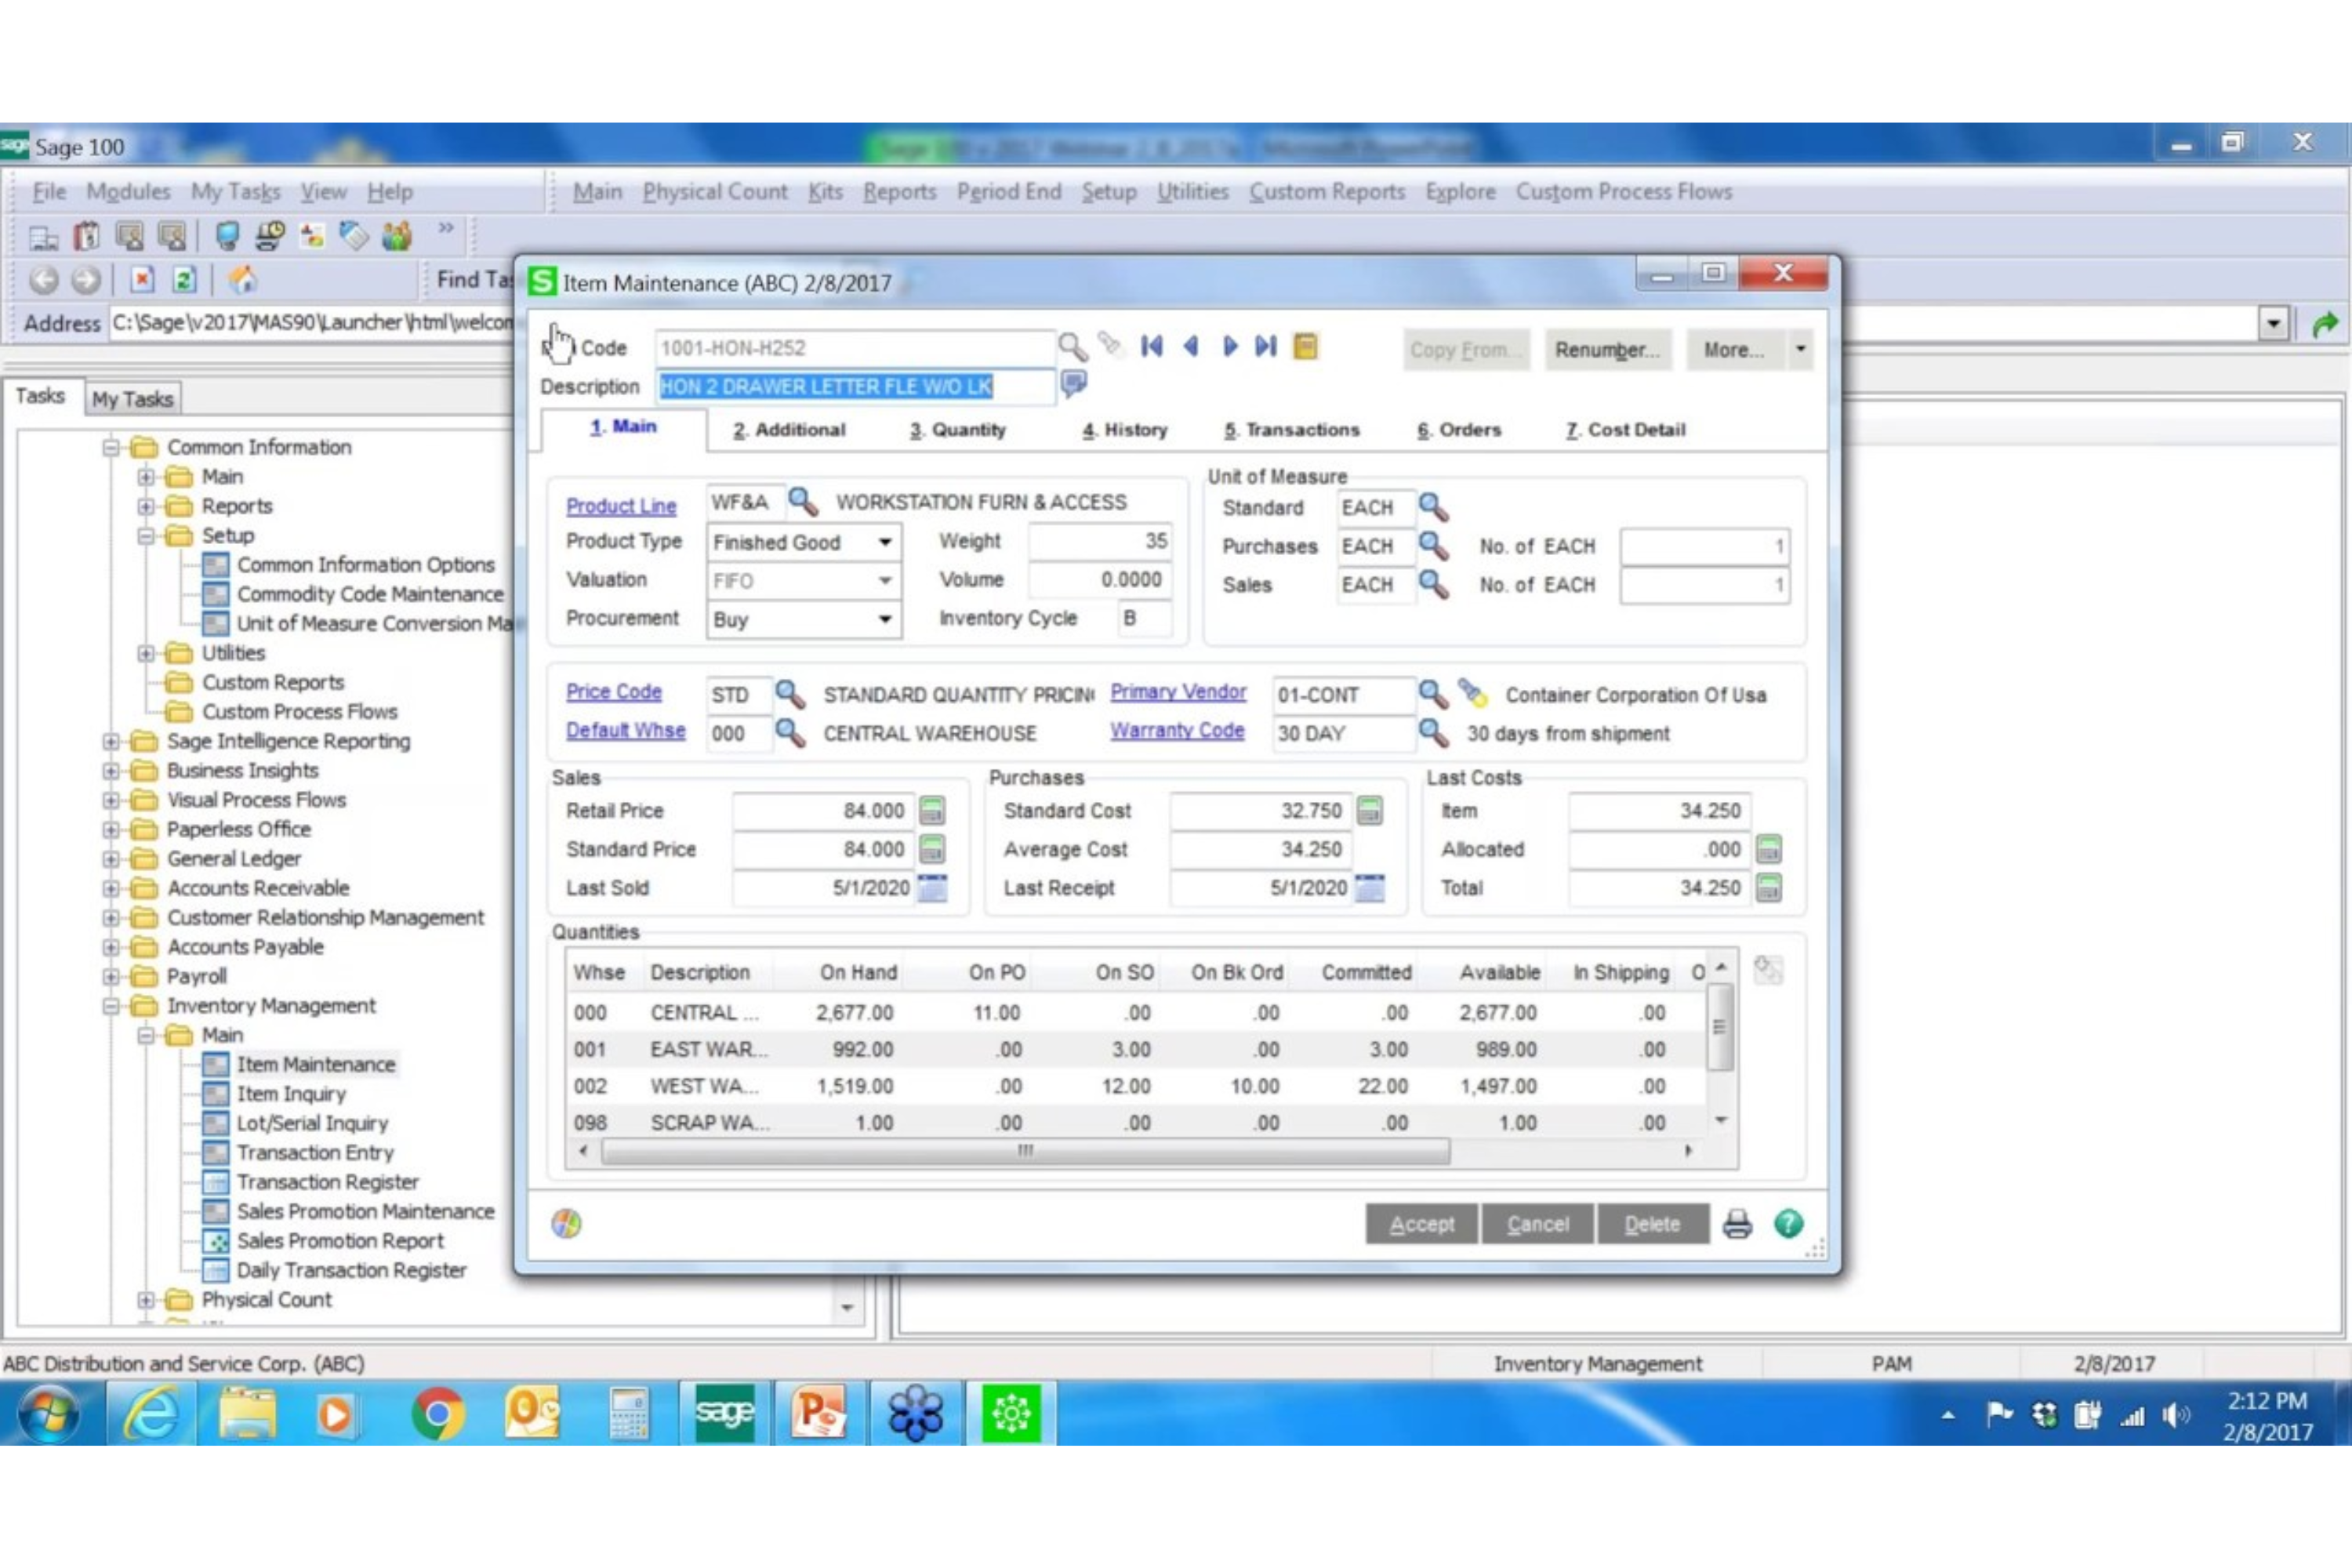Open the Period End menu
Viewport: 2352px width, 1568px height.
(x=1008, y=191)
